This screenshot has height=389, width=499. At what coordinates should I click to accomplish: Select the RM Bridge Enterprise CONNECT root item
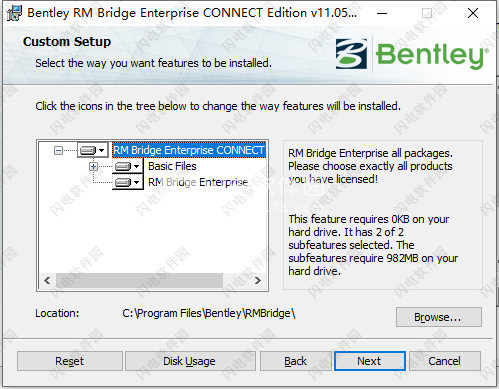point(189,150)
